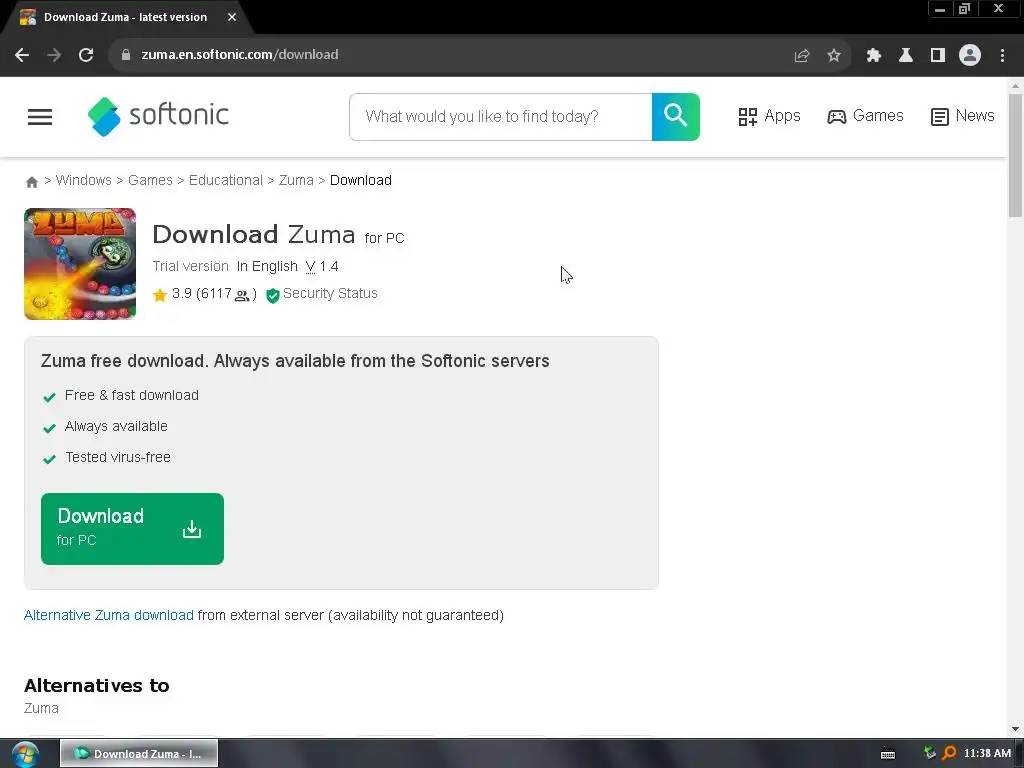The height and width of the screenshot is (768, 1024).
Task: View site padlock information
Action: [126, 55]
